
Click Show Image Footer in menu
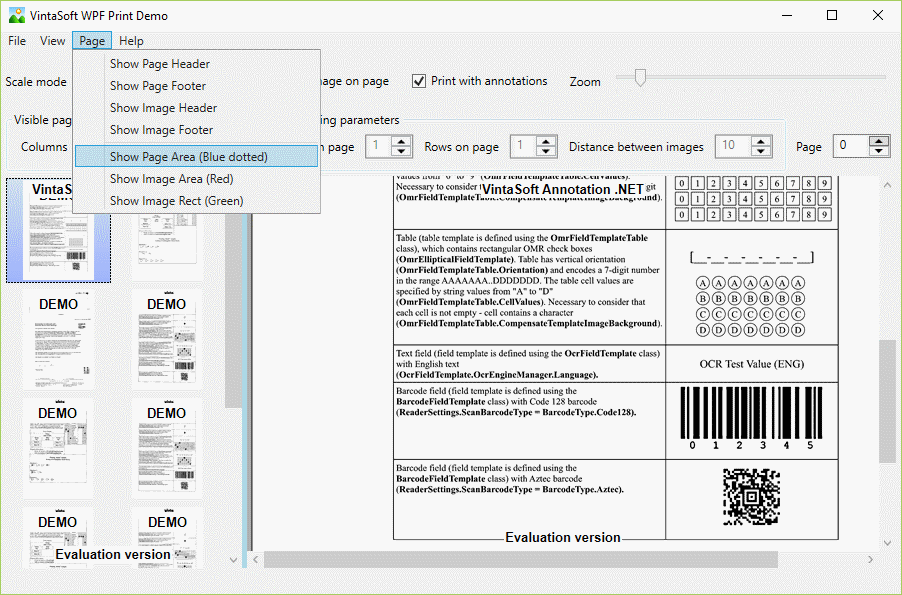click(161, 130)
